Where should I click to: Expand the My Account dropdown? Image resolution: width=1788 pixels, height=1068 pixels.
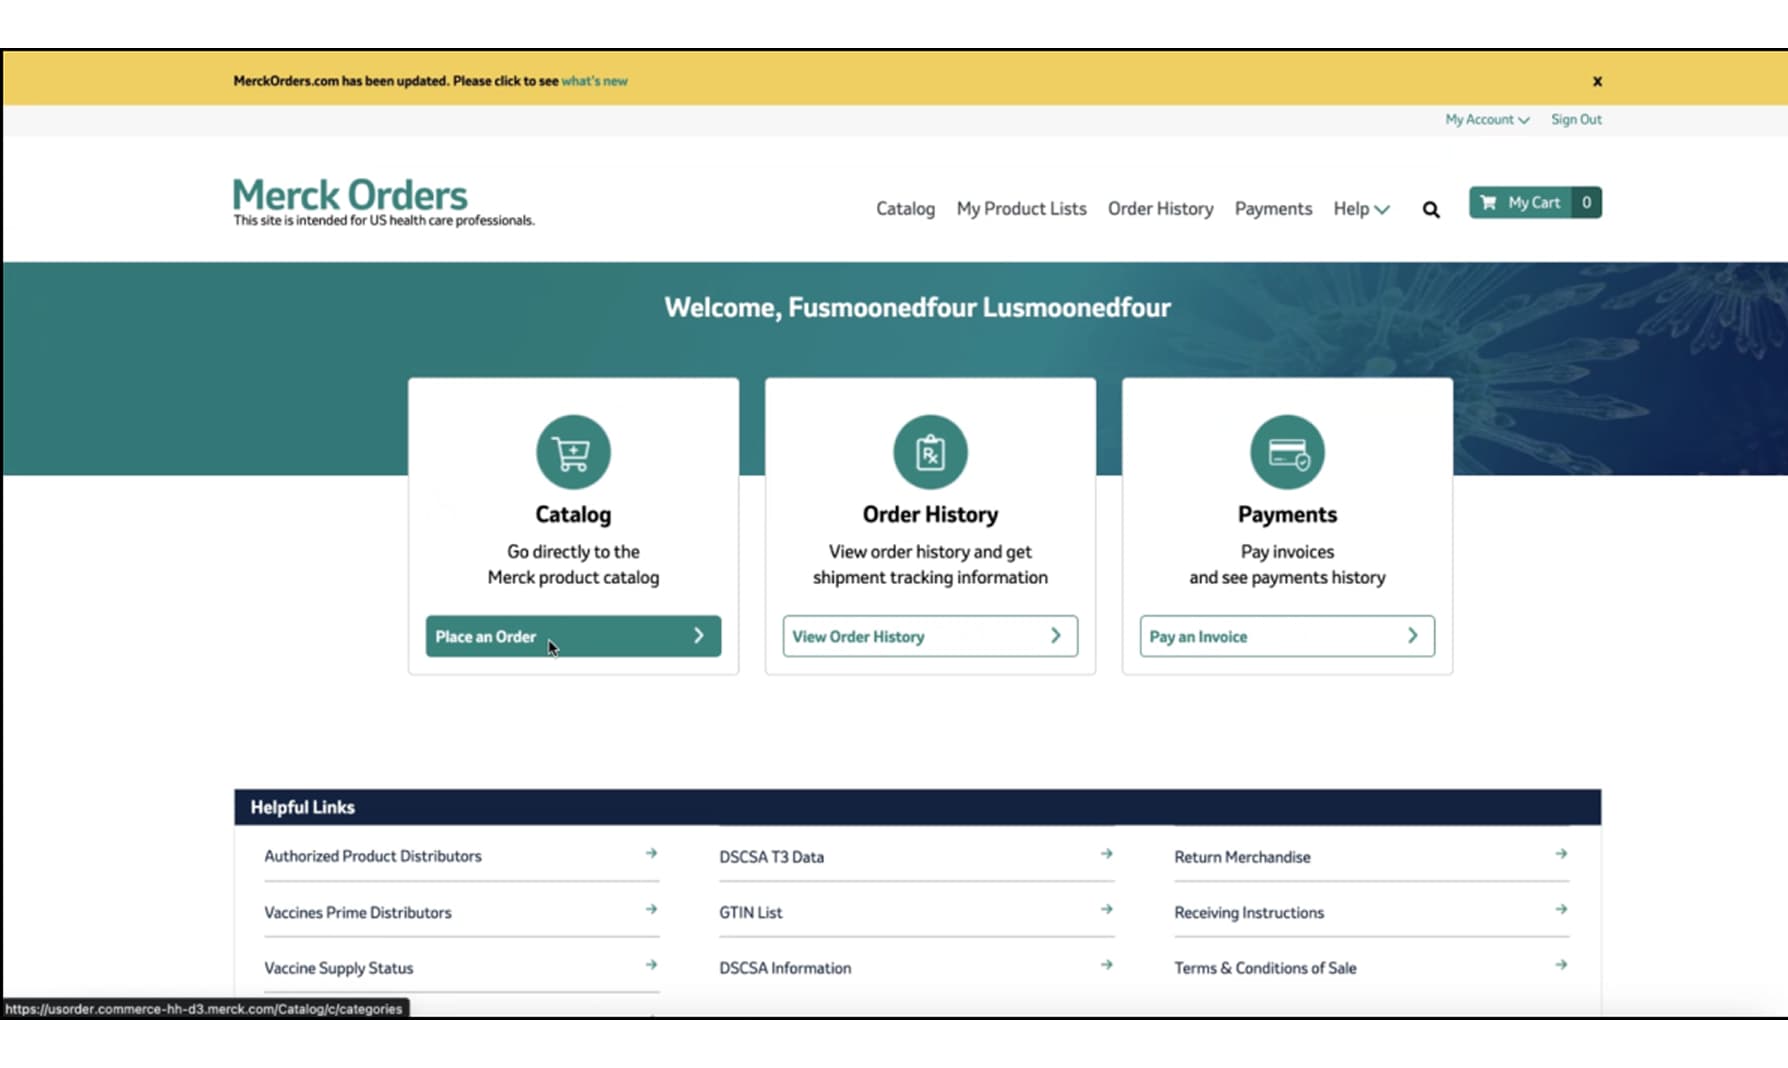pos(1487,119)
